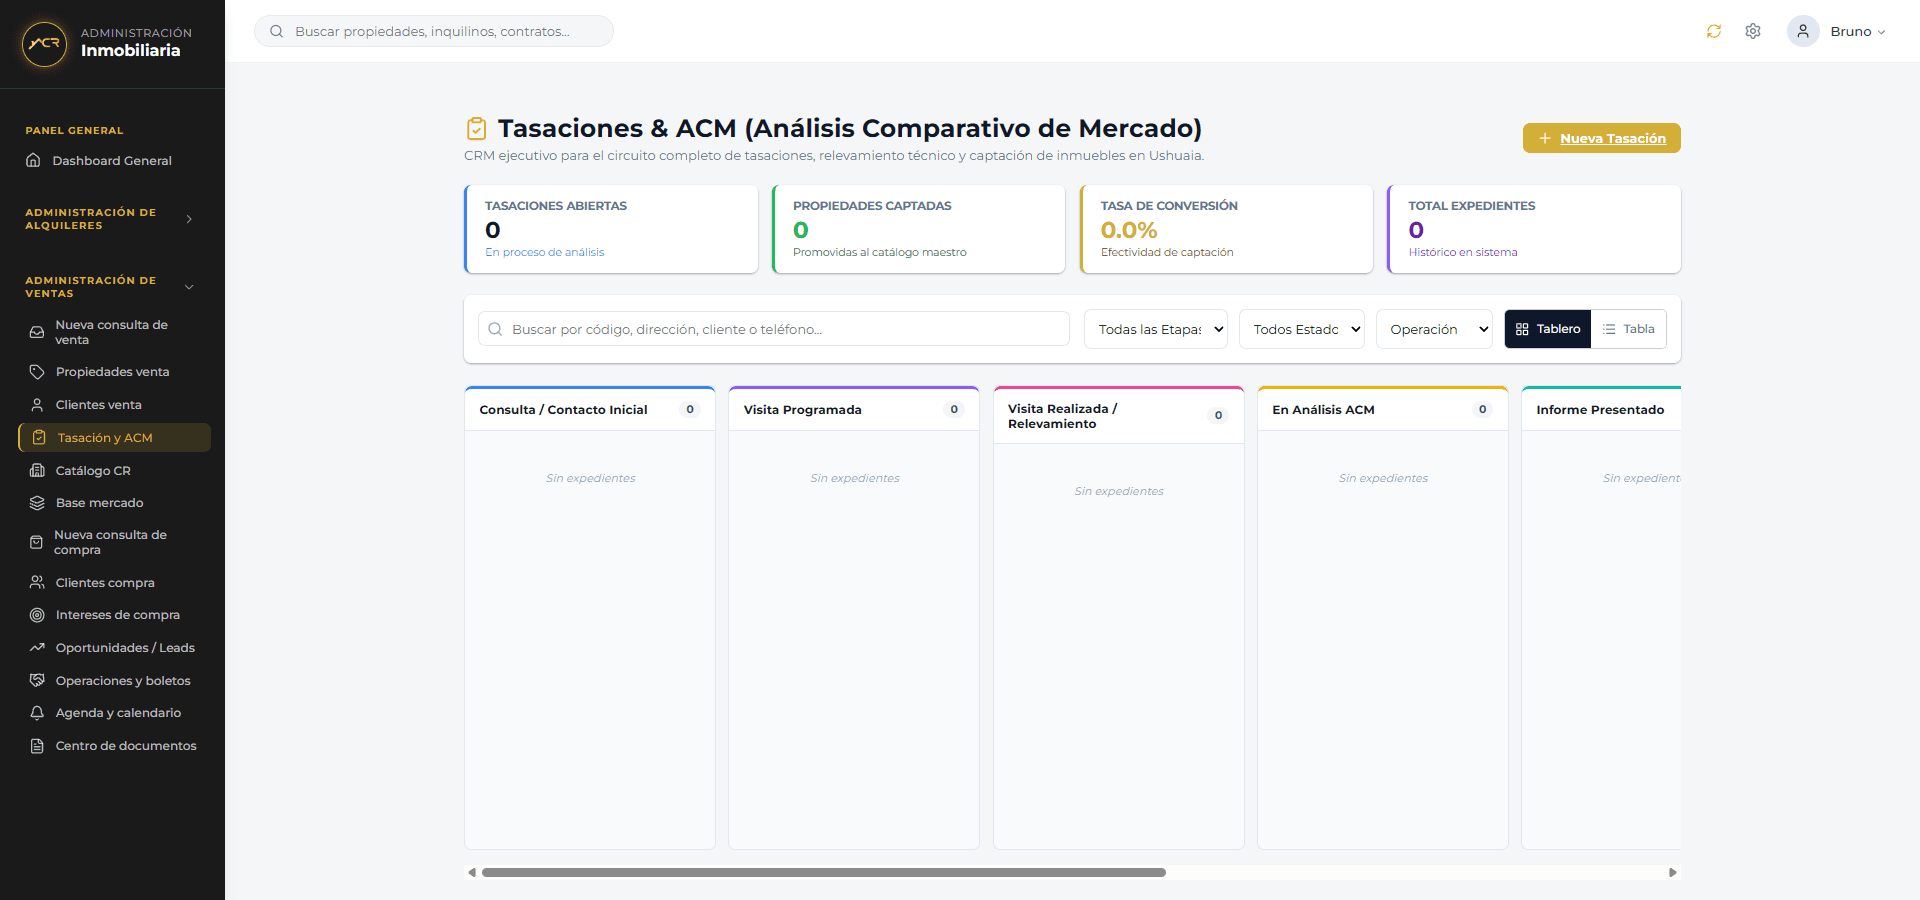Image resolution: width=1920 pixels, height=900 pixels.
Task: Click the Operaciones y boletos handshake icon
Action: pyautogui.click(x=37, y=680)
